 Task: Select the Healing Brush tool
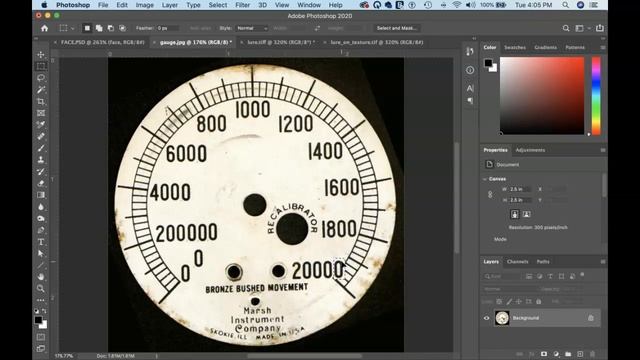tap(41, 136)
